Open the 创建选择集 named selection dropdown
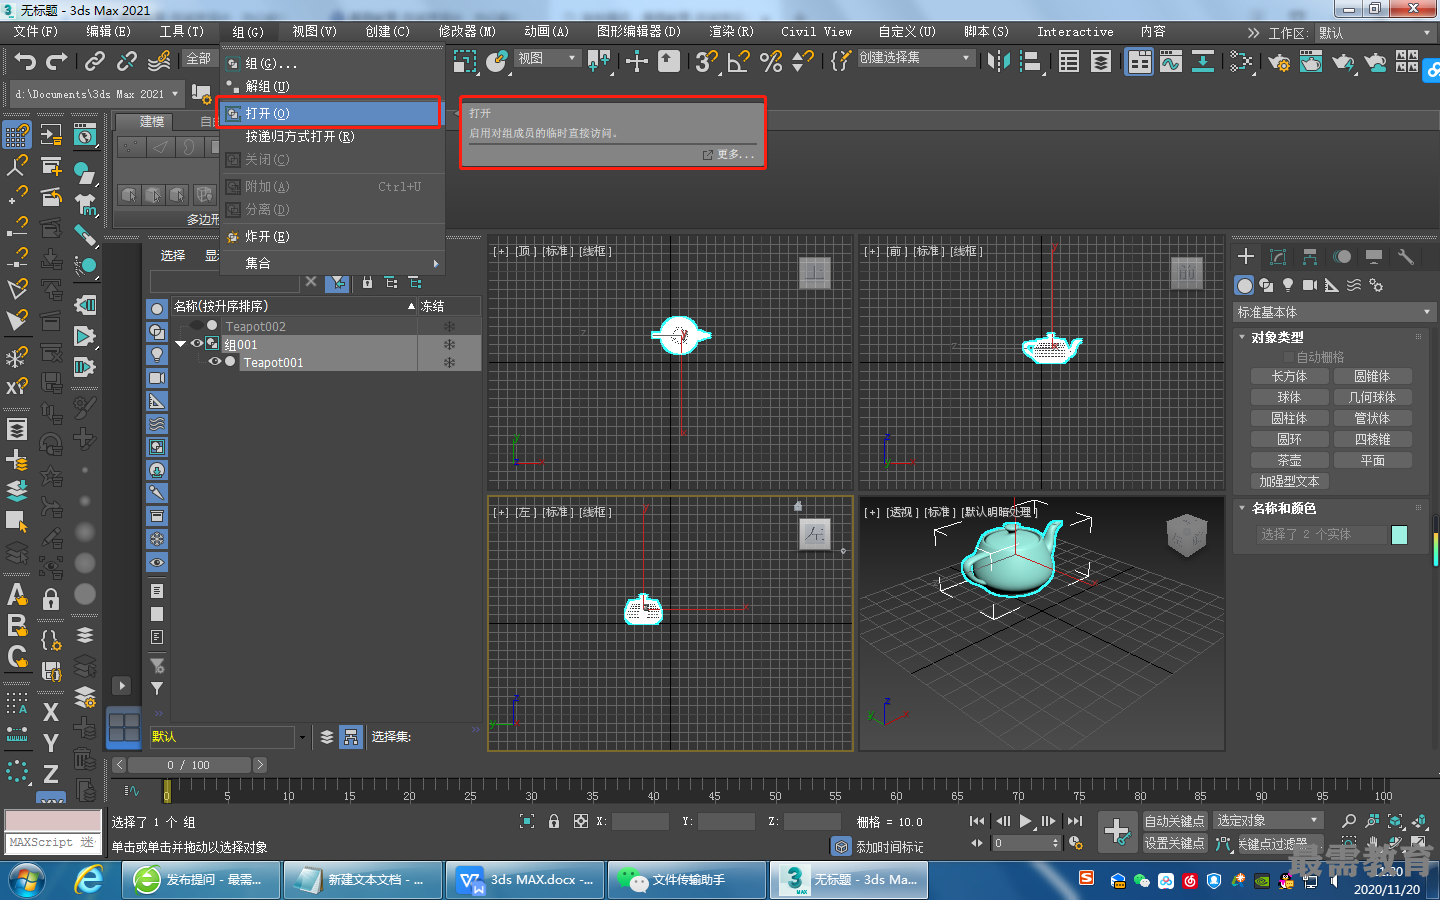 point(916,58)
